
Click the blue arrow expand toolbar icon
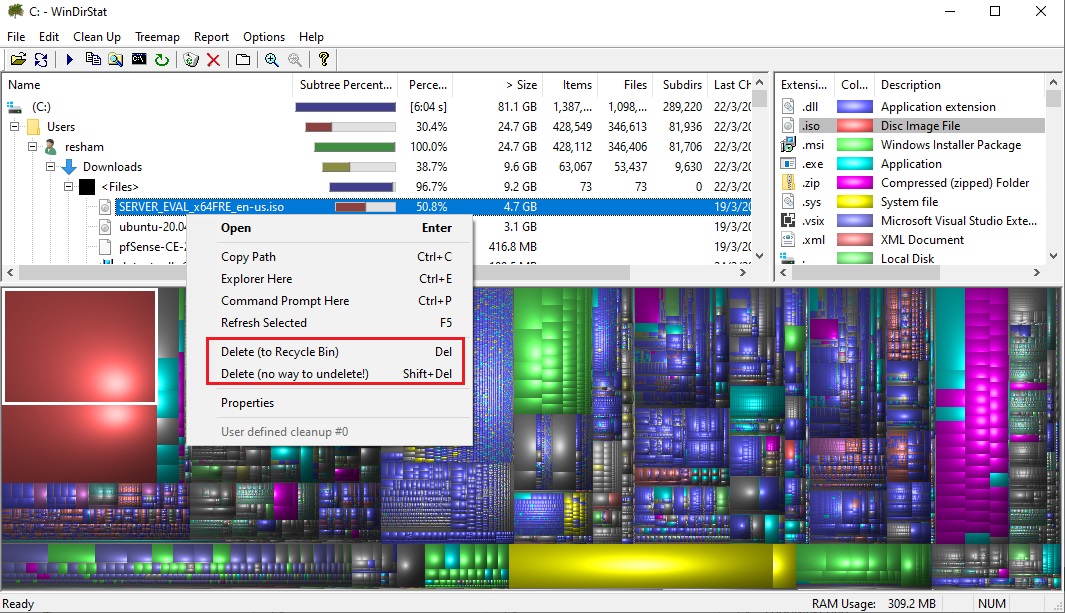(69, 60)
